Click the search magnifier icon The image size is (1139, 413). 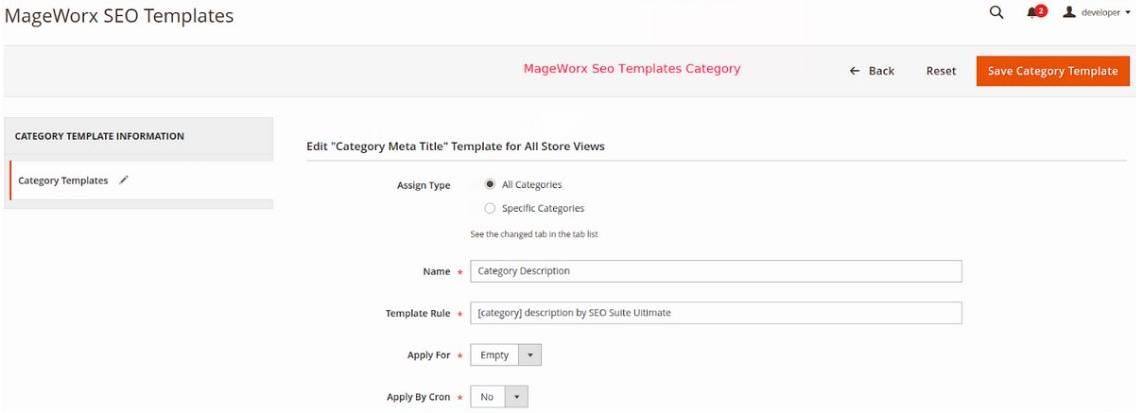995,13
